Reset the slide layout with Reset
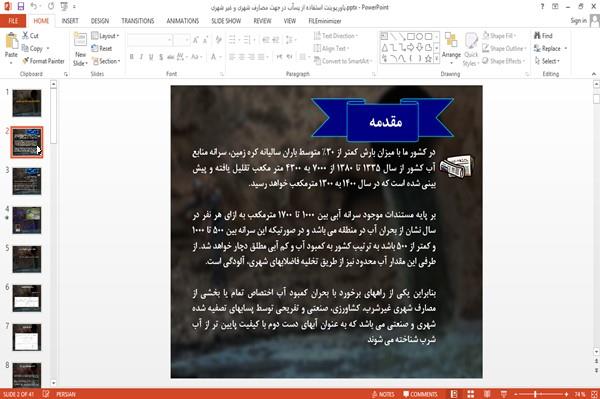 (x=102, y=48)
